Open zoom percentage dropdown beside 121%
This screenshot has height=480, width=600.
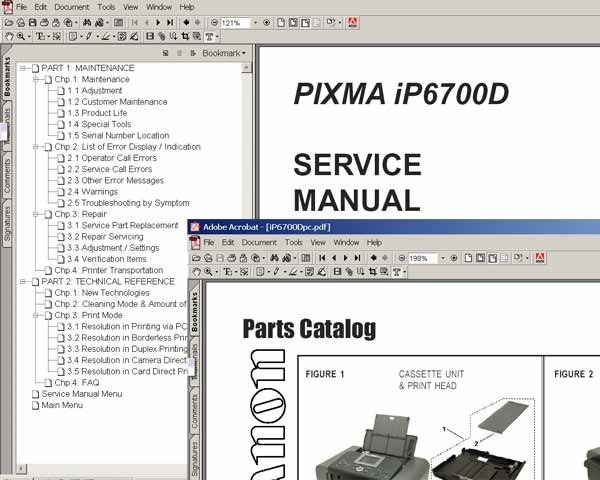[256, 23]
